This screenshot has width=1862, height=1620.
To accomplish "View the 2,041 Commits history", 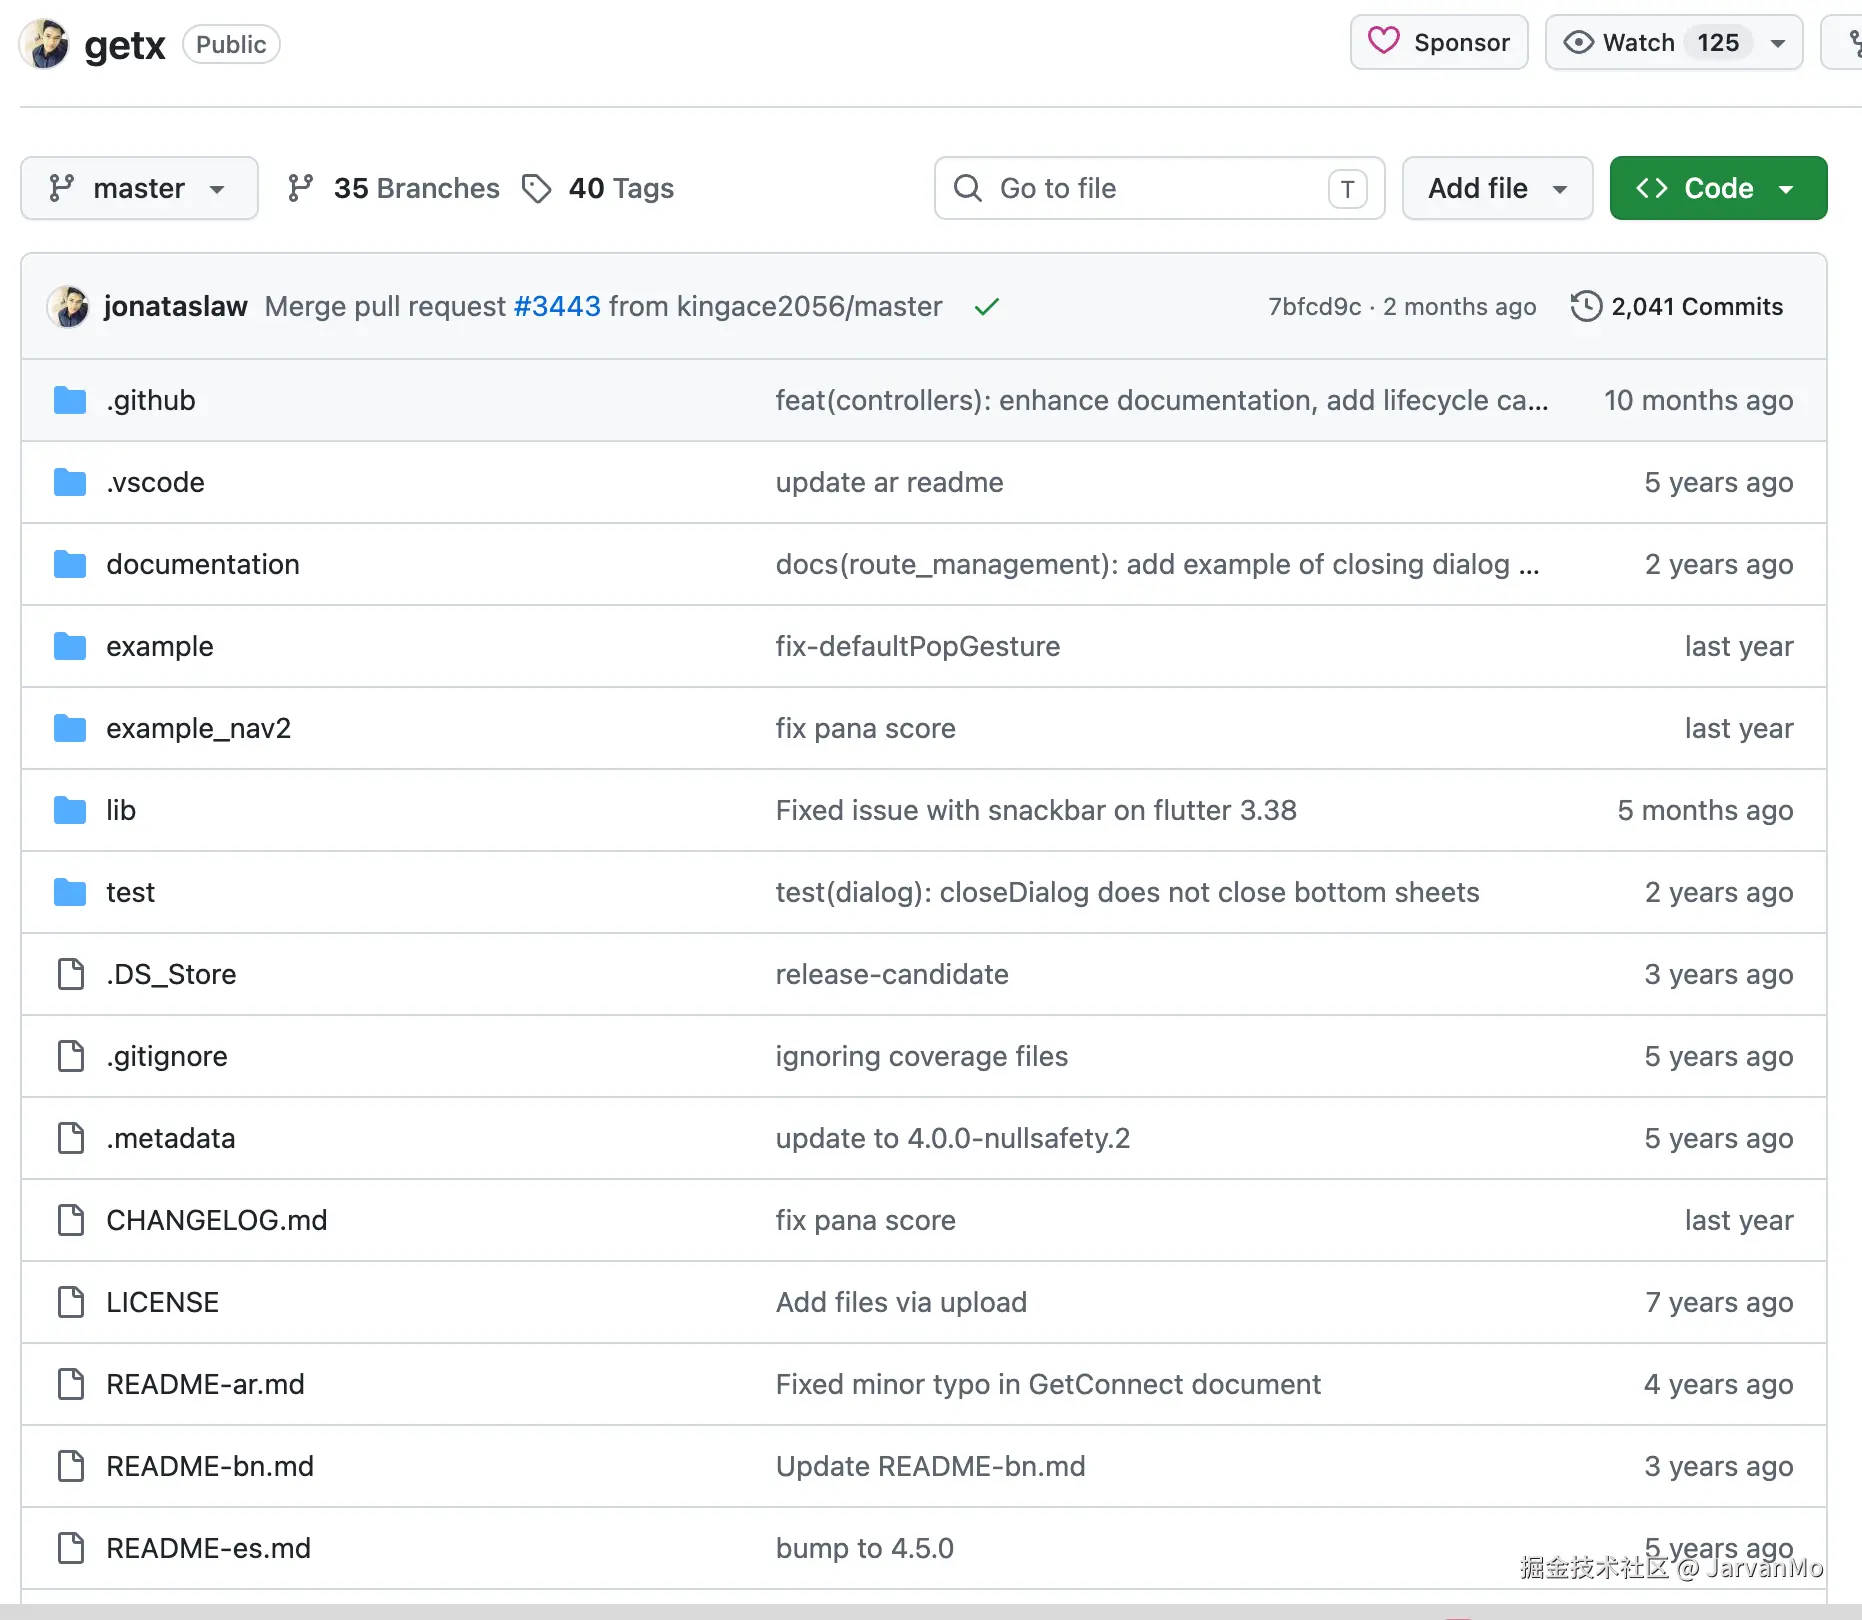I will (1697, 307).
